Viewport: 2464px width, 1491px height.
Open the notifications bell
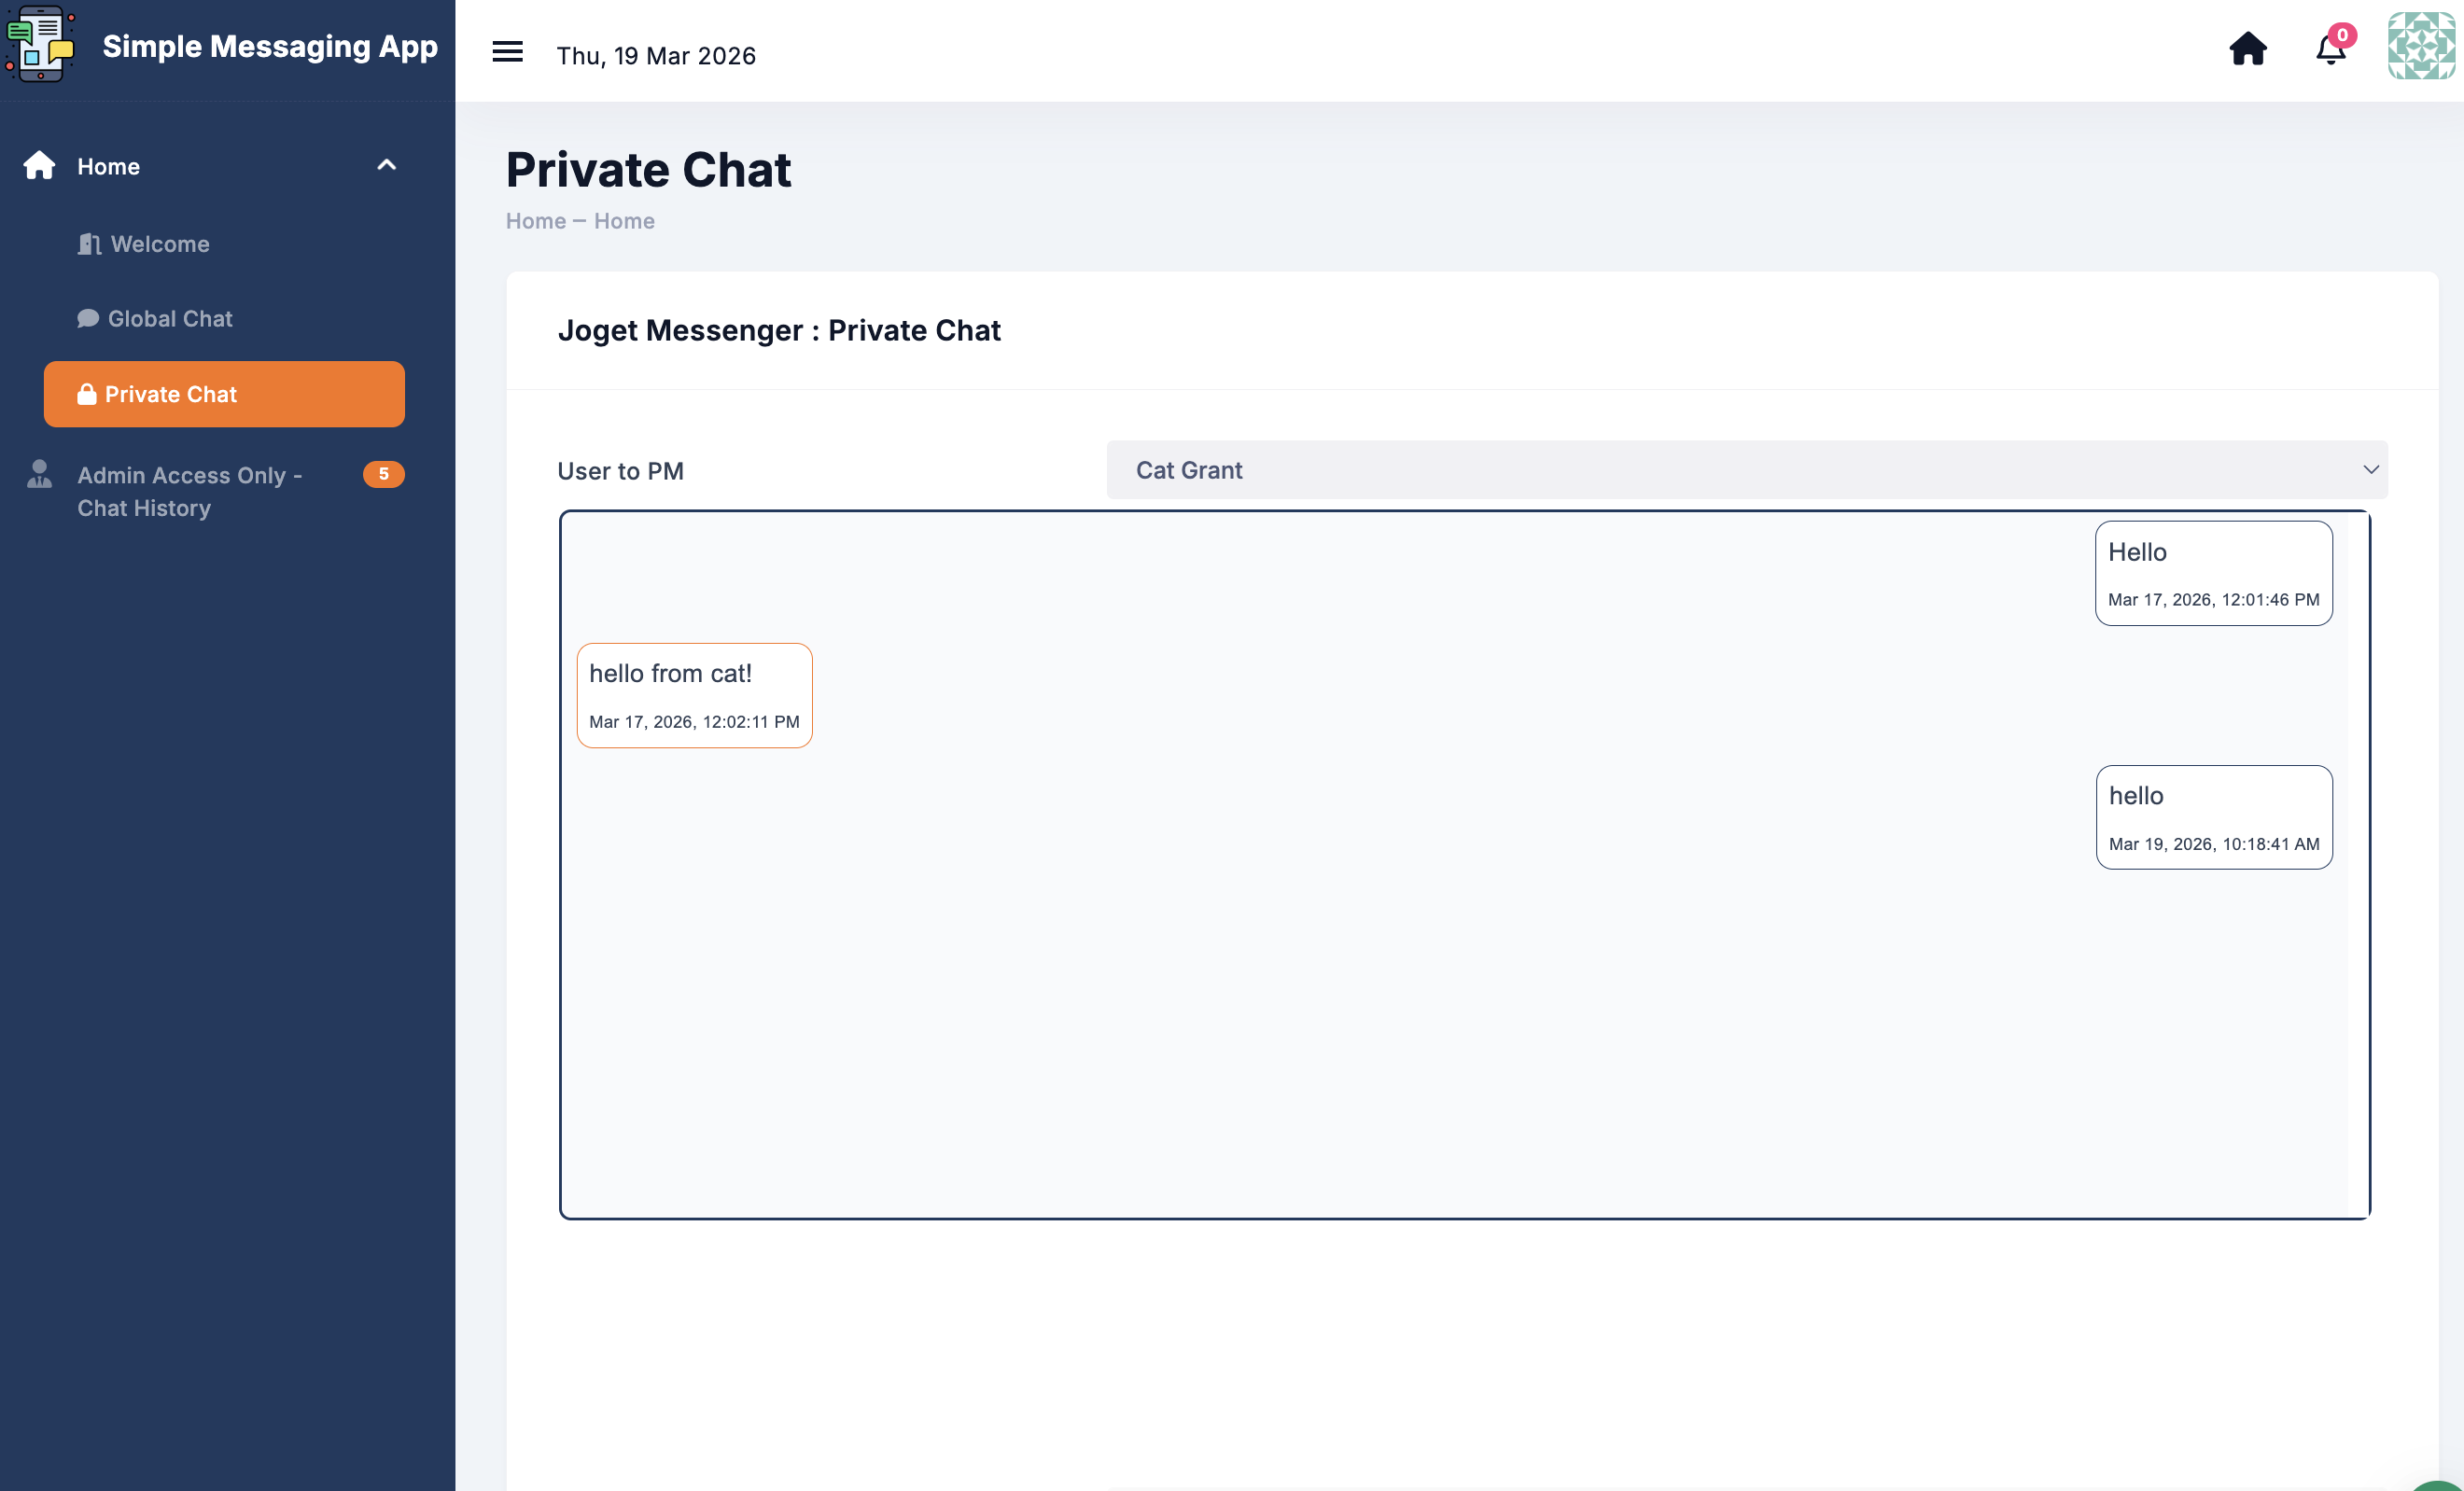click(2330, 50)
